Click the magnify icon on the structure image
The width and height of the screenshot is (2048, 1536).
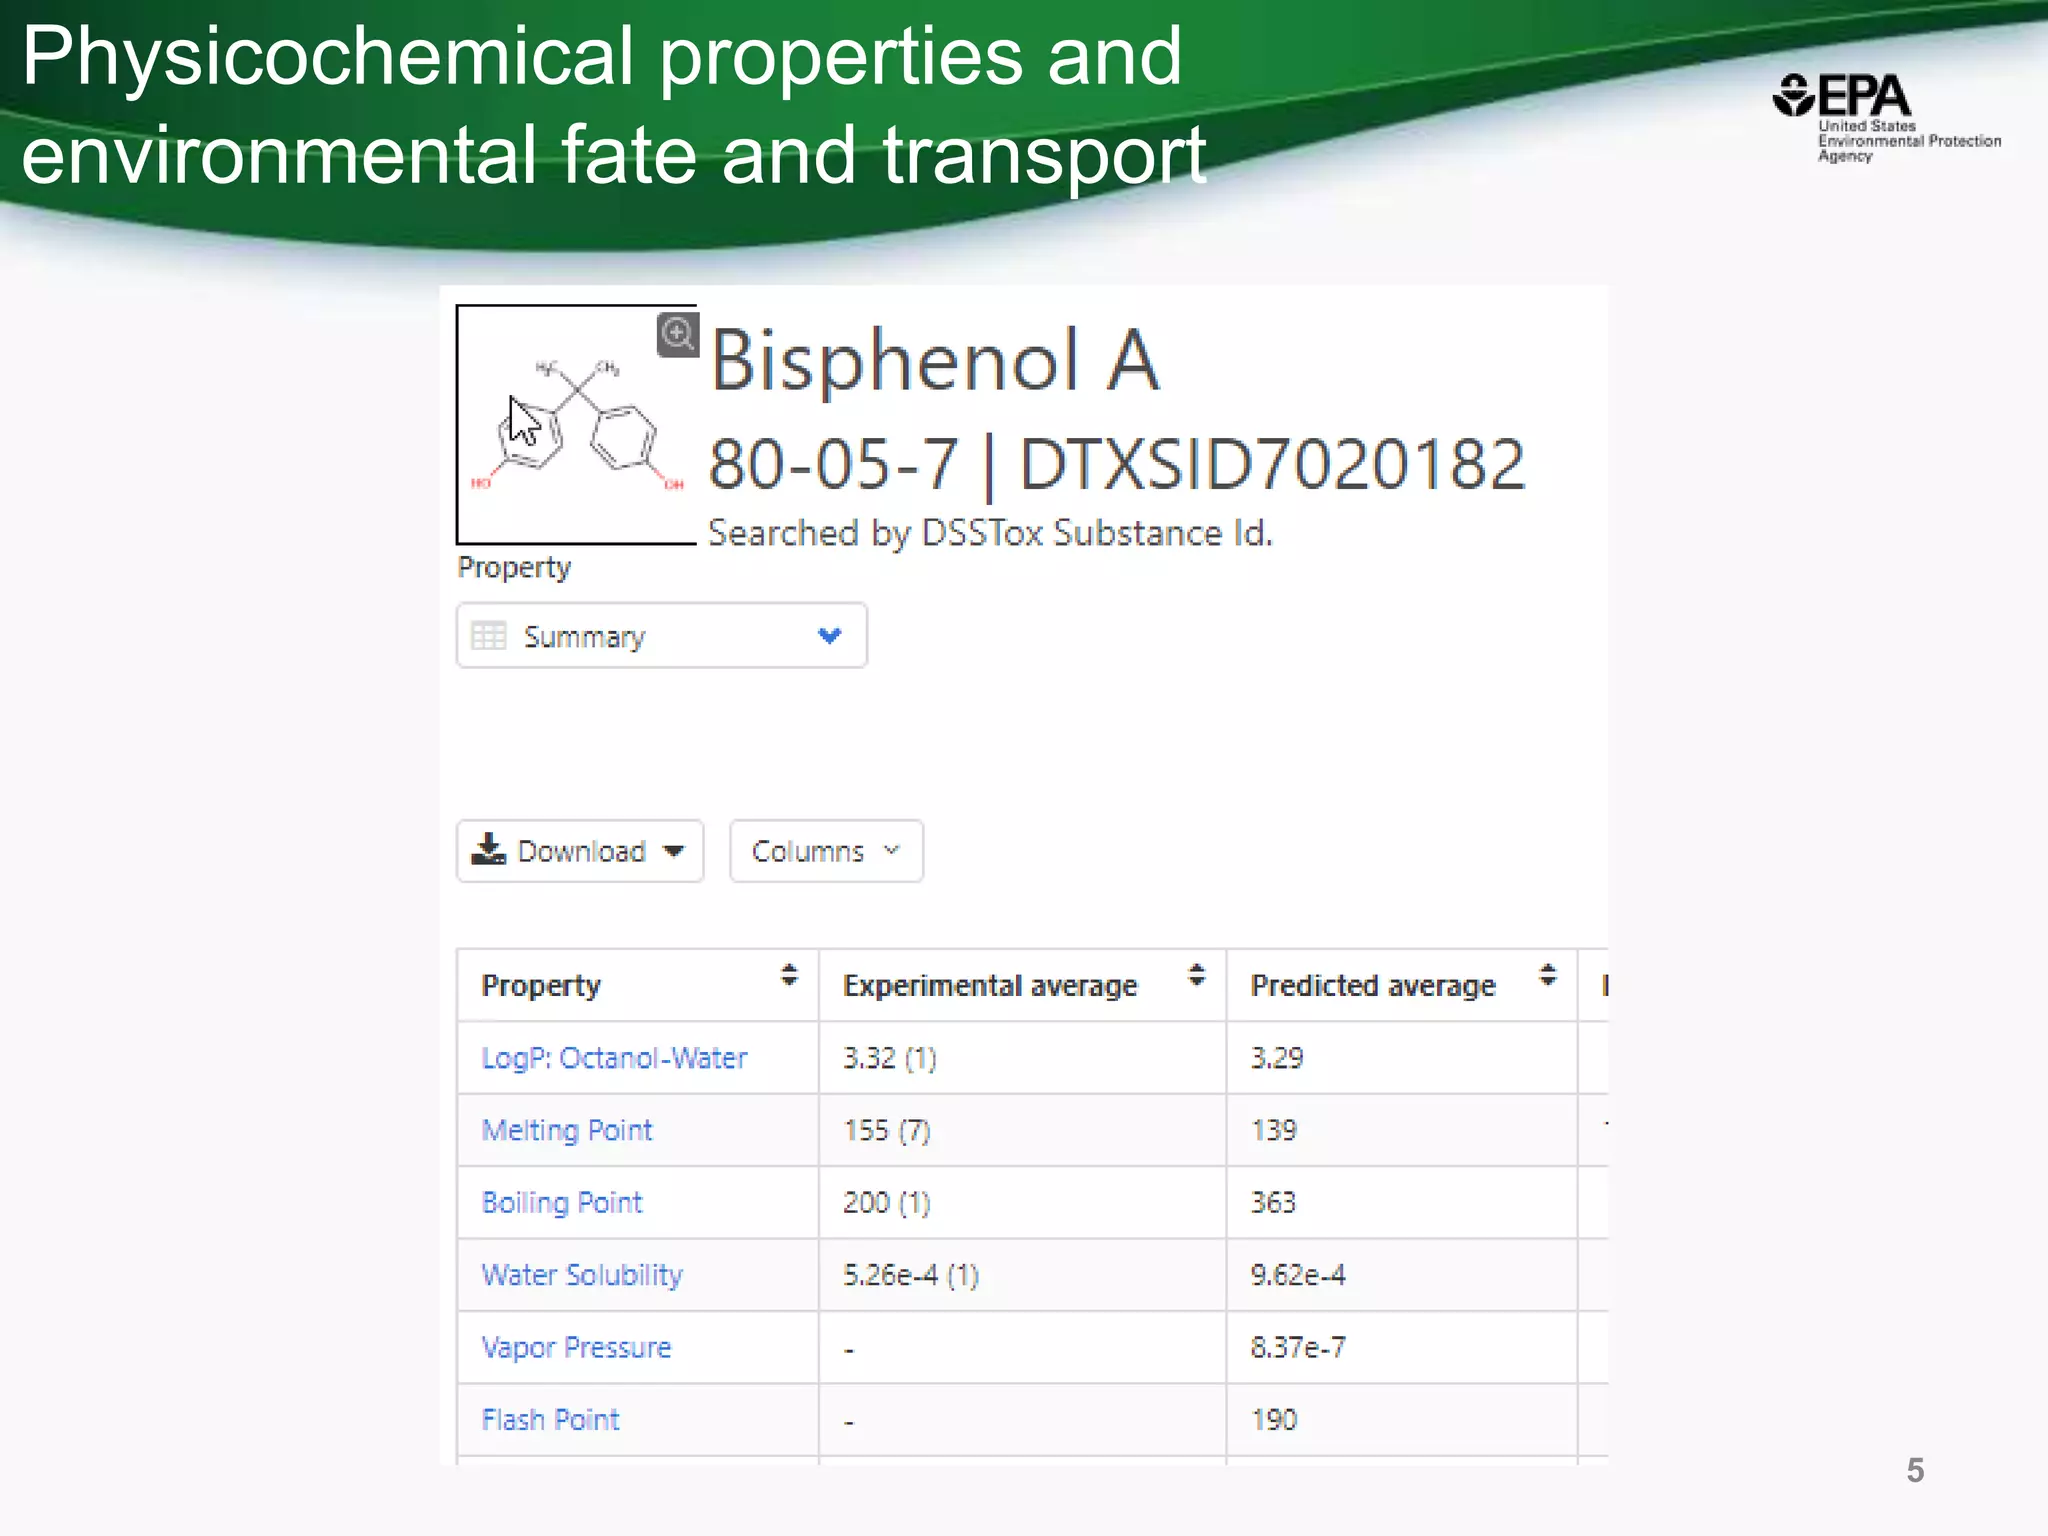click(677, 334)
